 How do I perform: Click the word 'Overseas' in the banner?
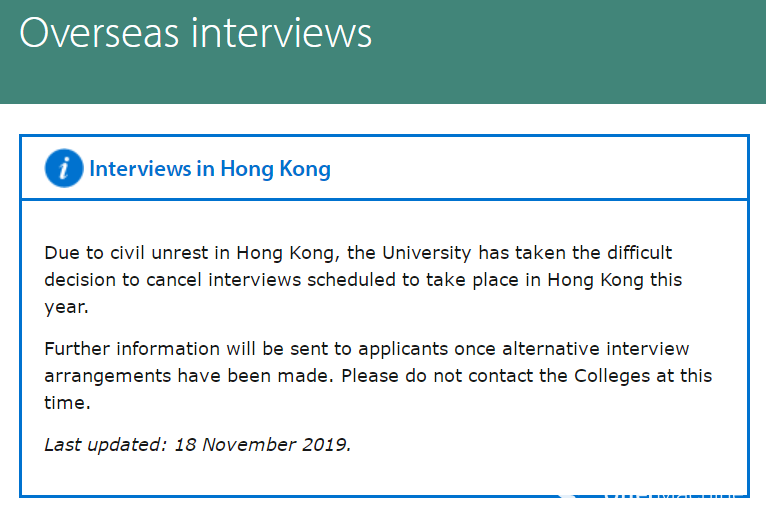coord(99,33)
